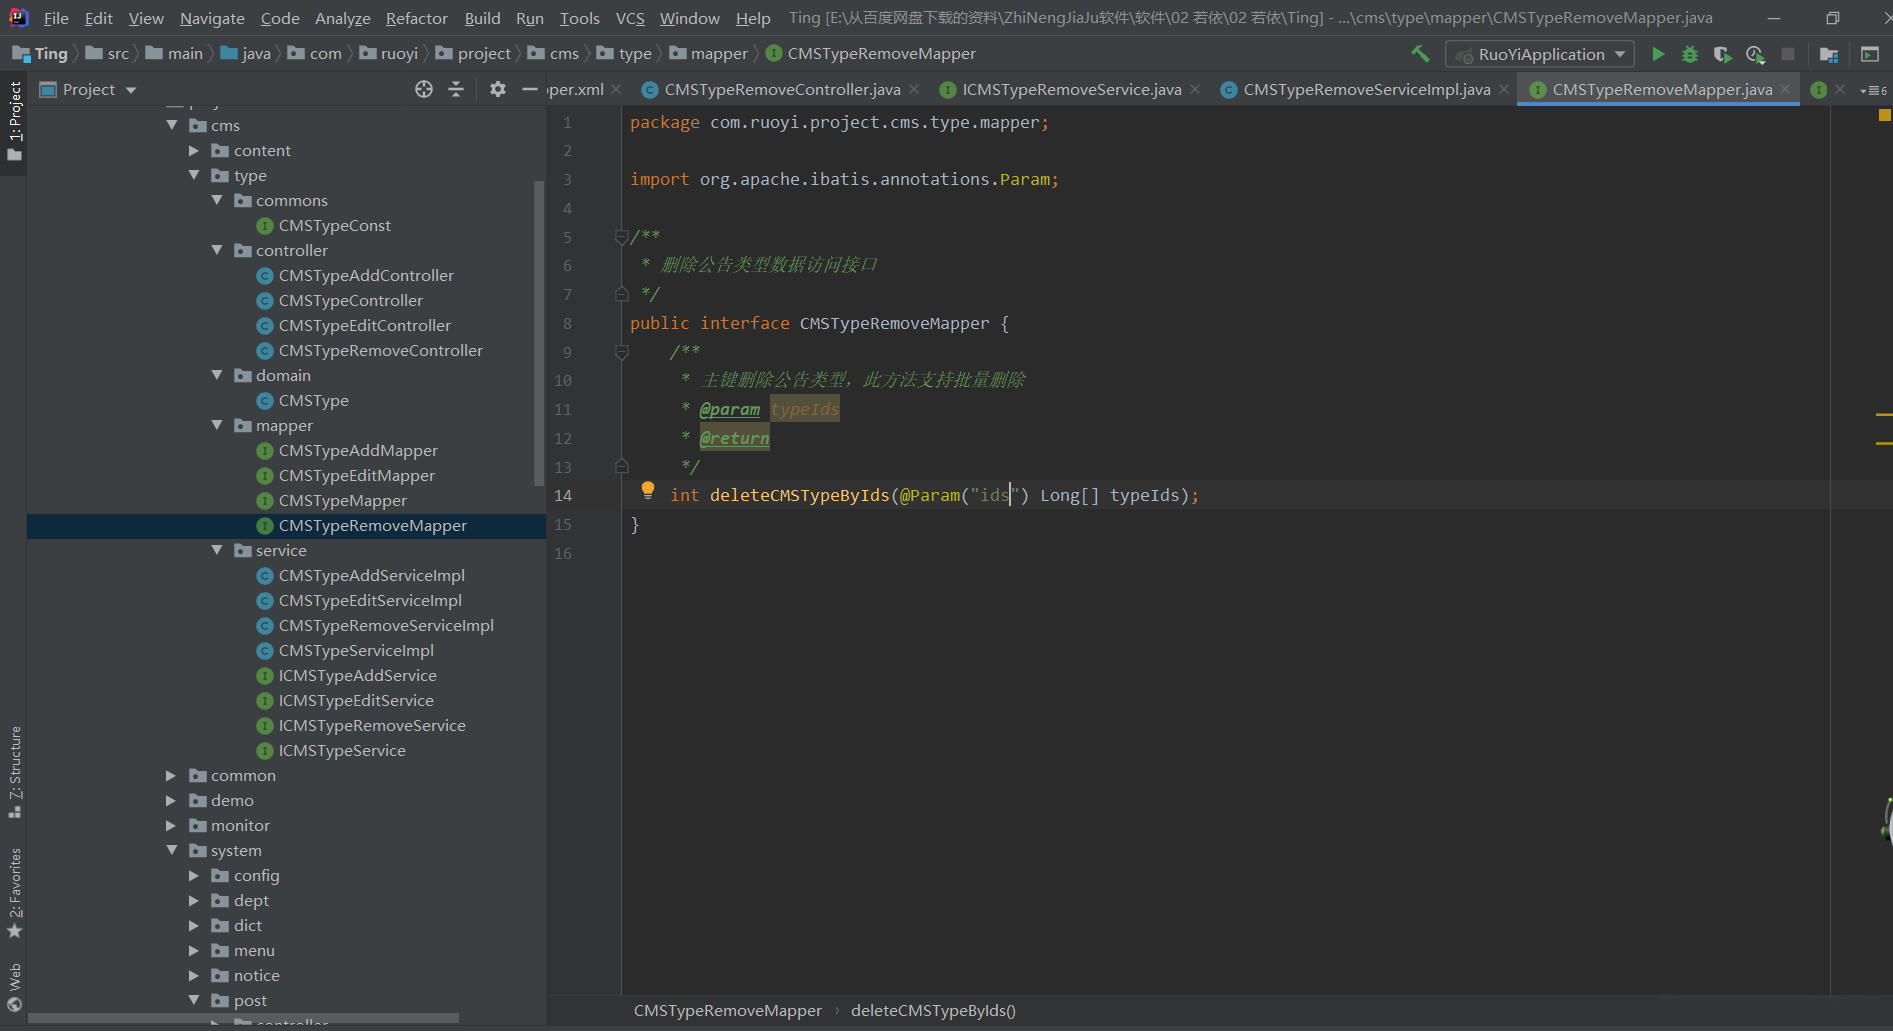
Task: Start debugging with the bug icon
Action: [x=1690, y=54]
